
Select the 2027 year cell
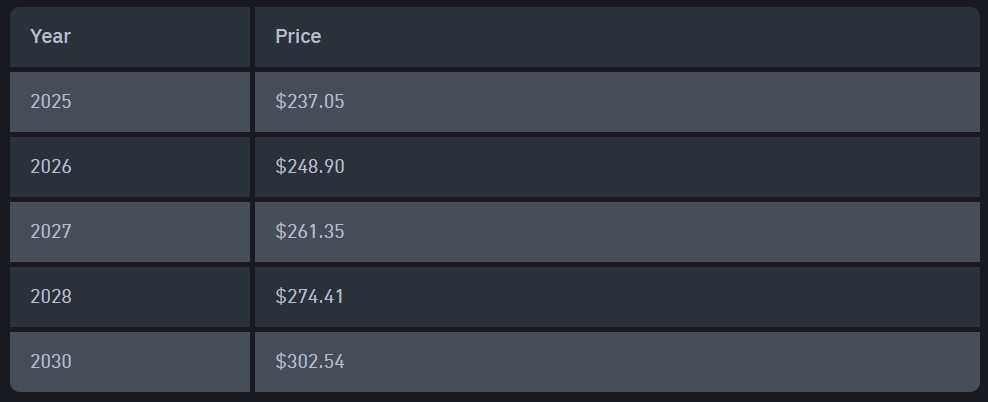[51, 231]
